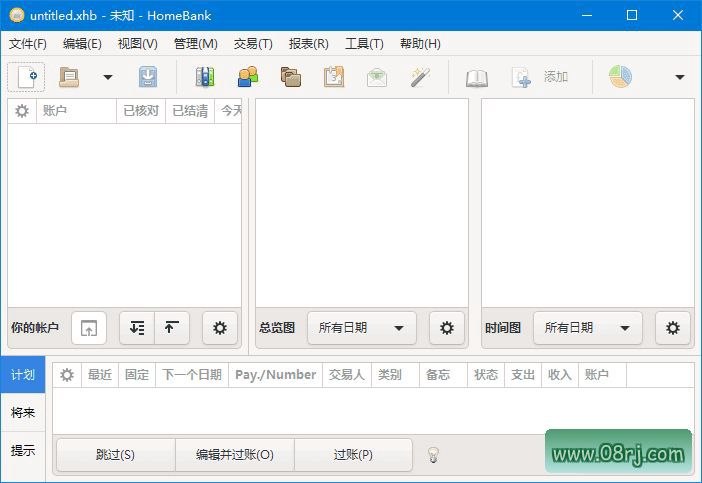Switch to the 将来 tab
This screenshot has width=702, height=483.
coord(23,412)
